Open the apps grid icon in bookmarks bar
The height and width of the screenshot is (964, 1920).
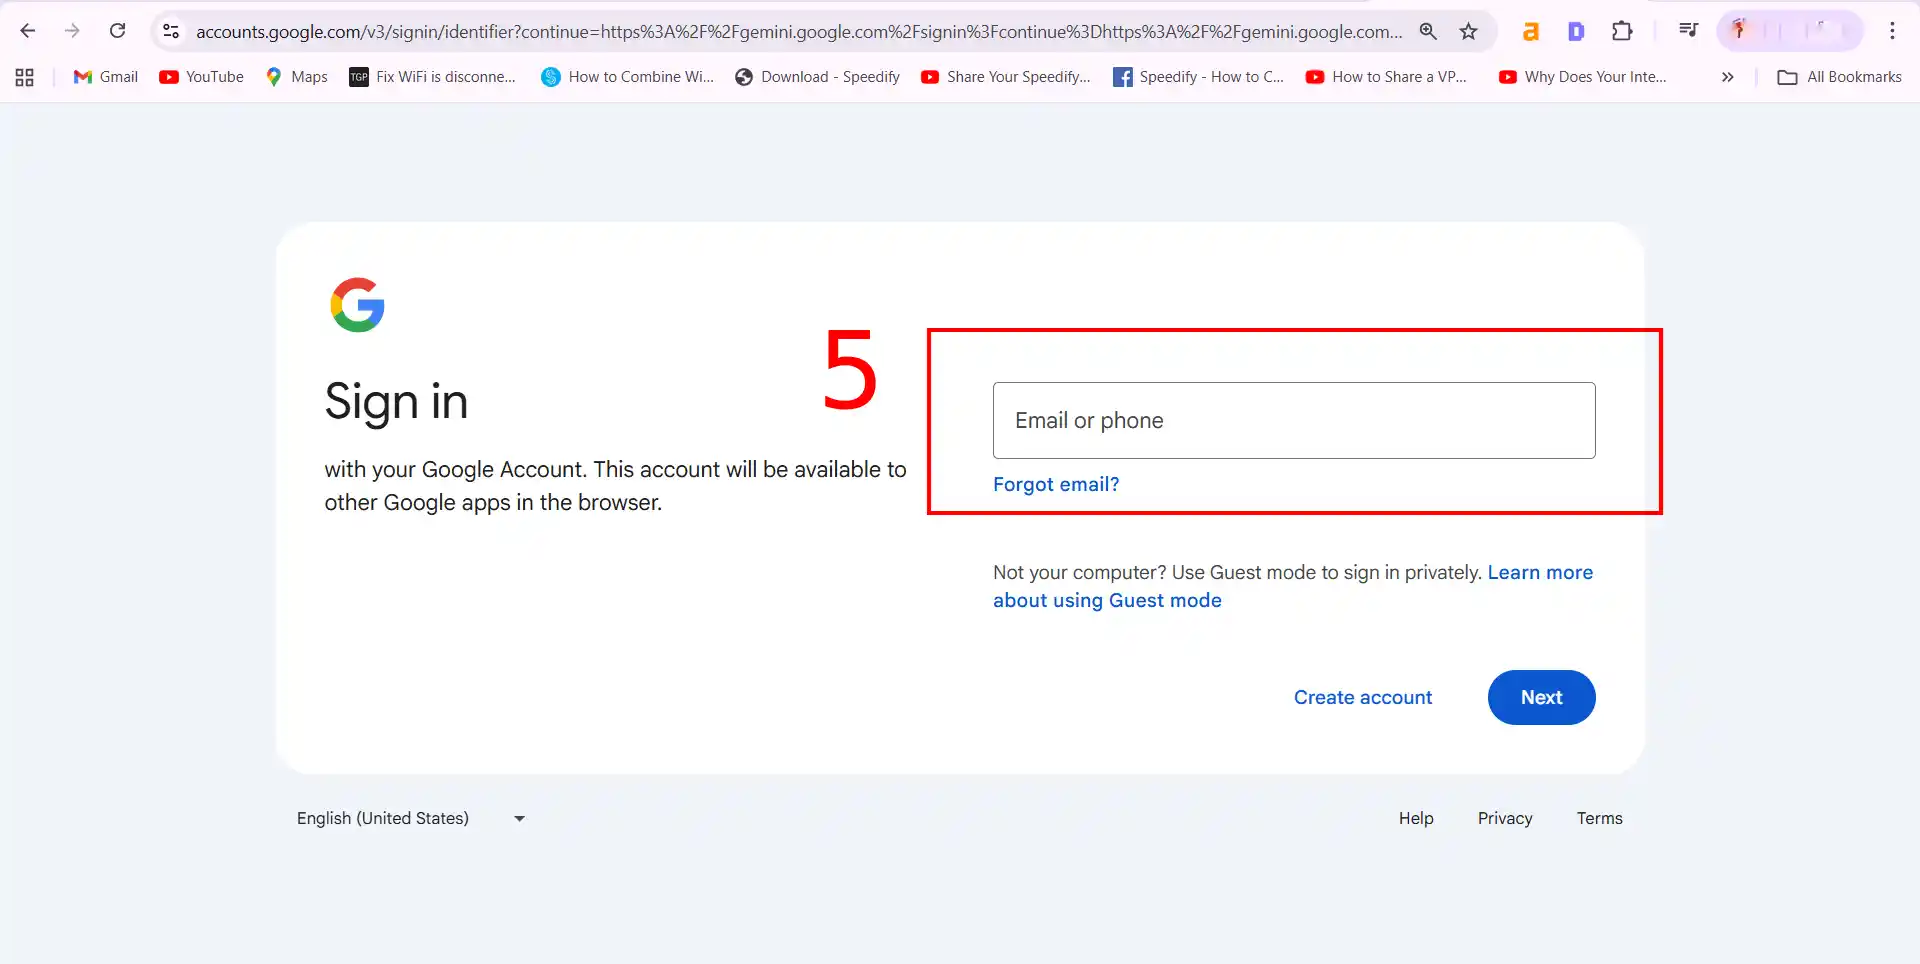click(25, 77)
